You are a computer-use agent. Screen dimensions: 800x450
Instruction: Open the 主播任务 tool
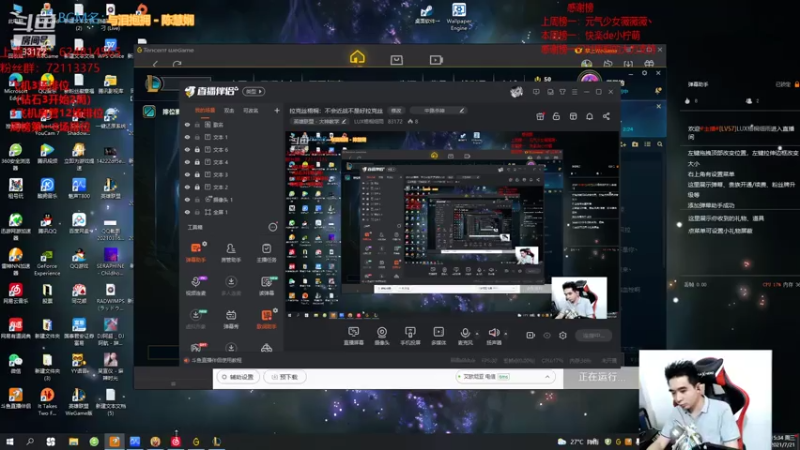coord(266,253)
